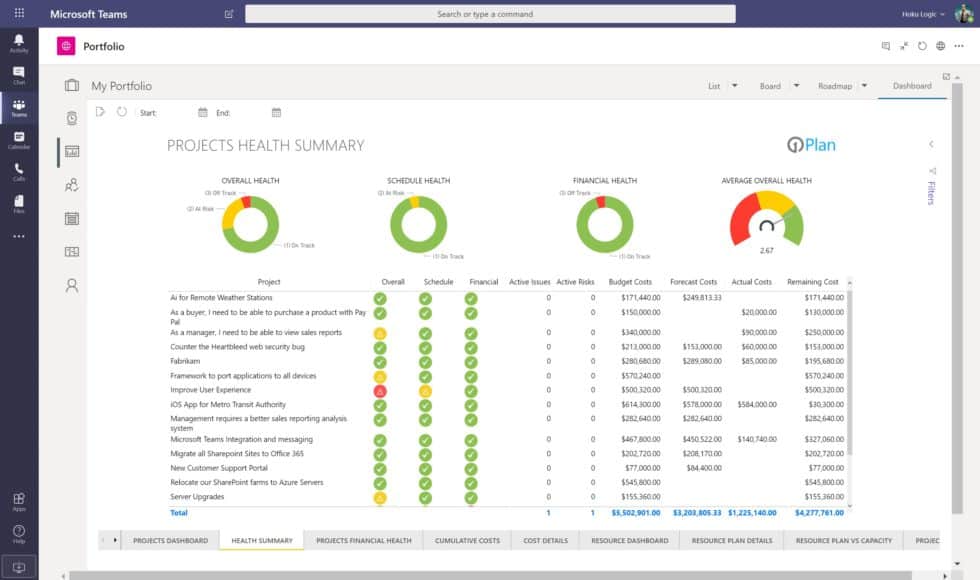
Task: Open the calendar grid icon in OnePlan sidebar
Action: tap(72, 218)
